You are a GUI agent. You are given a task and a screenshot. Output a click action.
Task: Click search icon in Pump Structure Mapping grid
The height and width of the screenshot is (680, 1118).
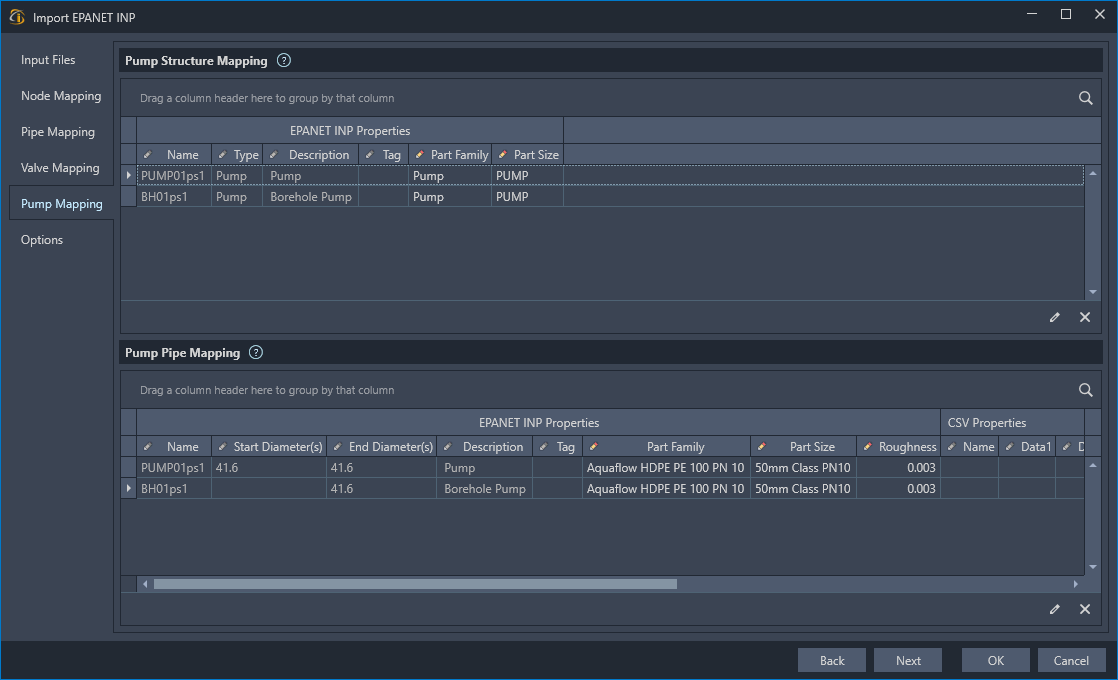tap(1085, 98)
